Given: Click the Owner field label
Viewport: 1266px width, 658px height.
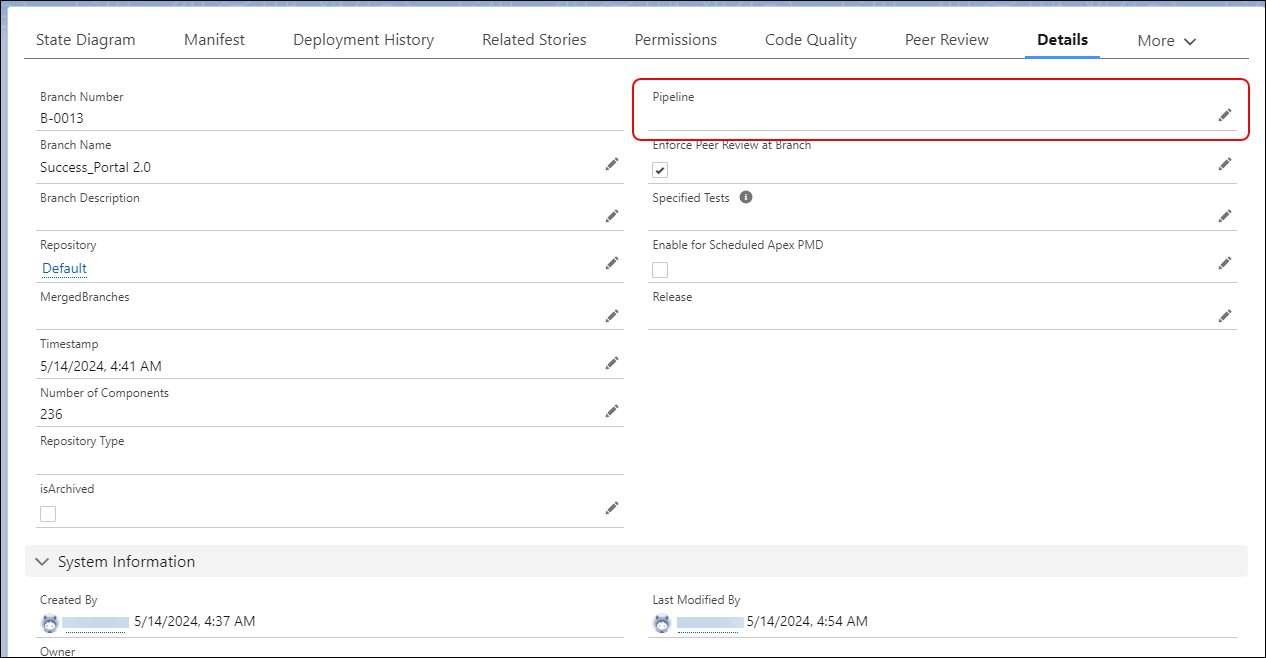Looking at the screenshot, I should click(x=57, y=652).
